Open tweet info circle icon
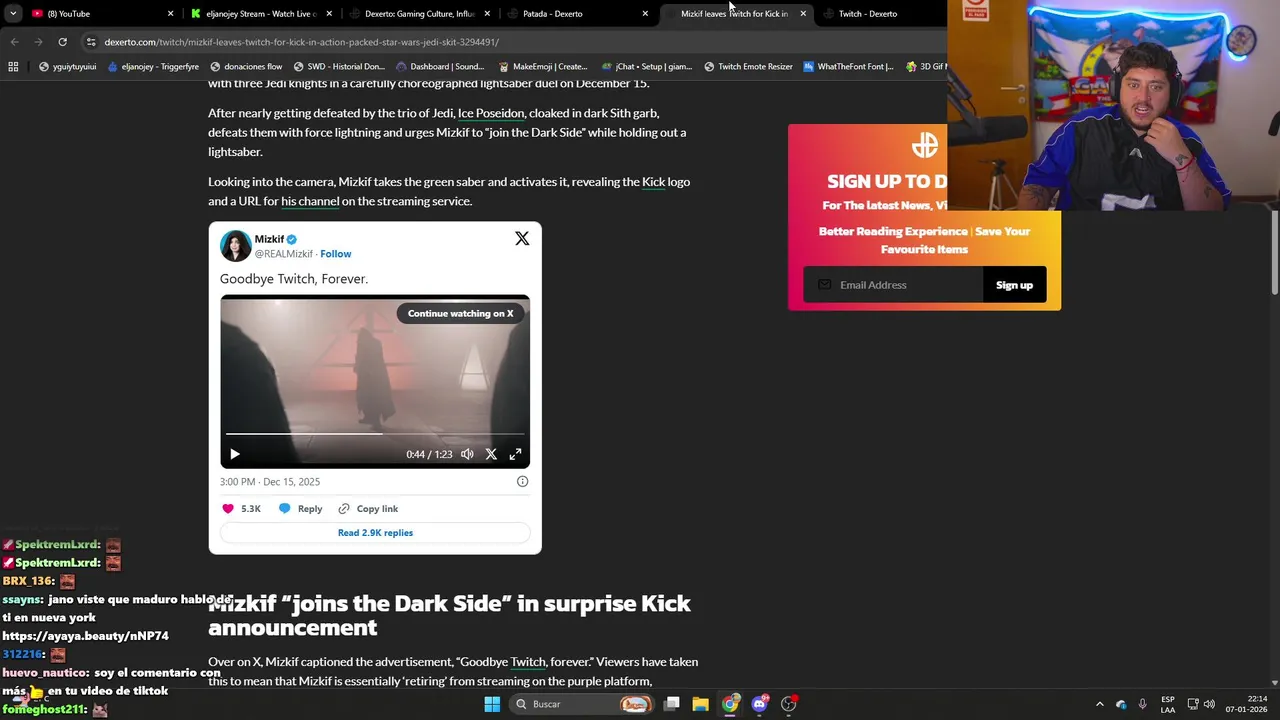Image resolution: width=1280 pixels, height=720 pixels. [x=522, y=481]
